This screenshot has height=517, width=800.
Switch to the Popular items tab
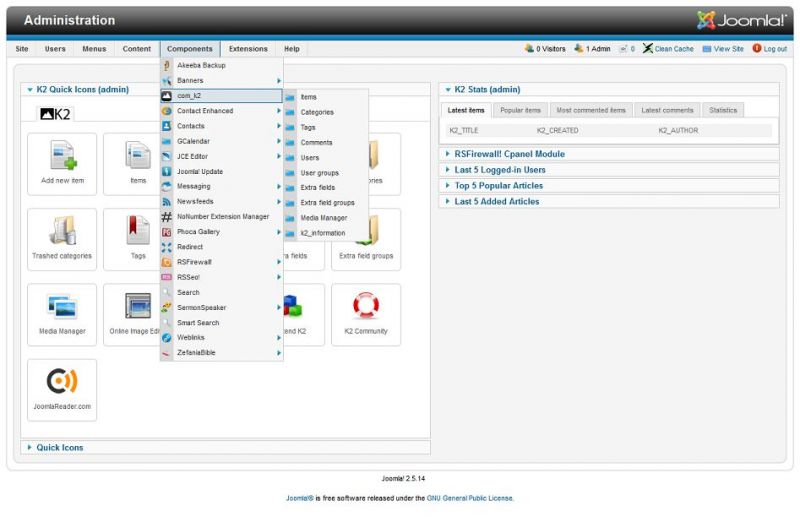point(520,110)
